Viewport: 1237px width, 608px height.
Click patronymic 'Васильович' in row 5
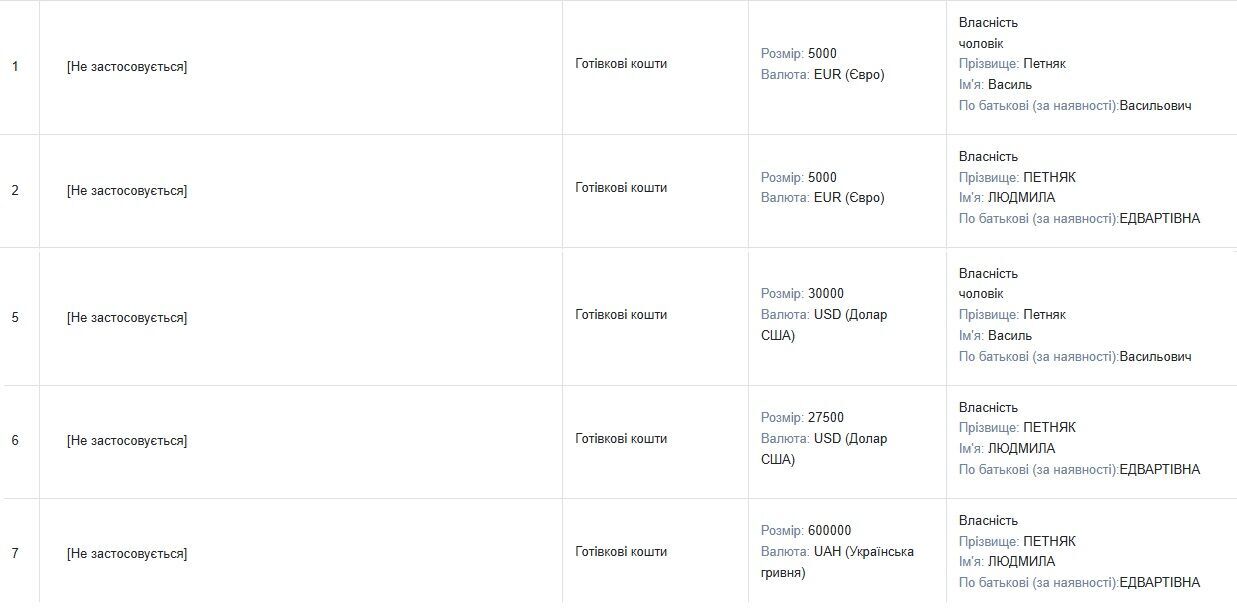(1156, 357)
